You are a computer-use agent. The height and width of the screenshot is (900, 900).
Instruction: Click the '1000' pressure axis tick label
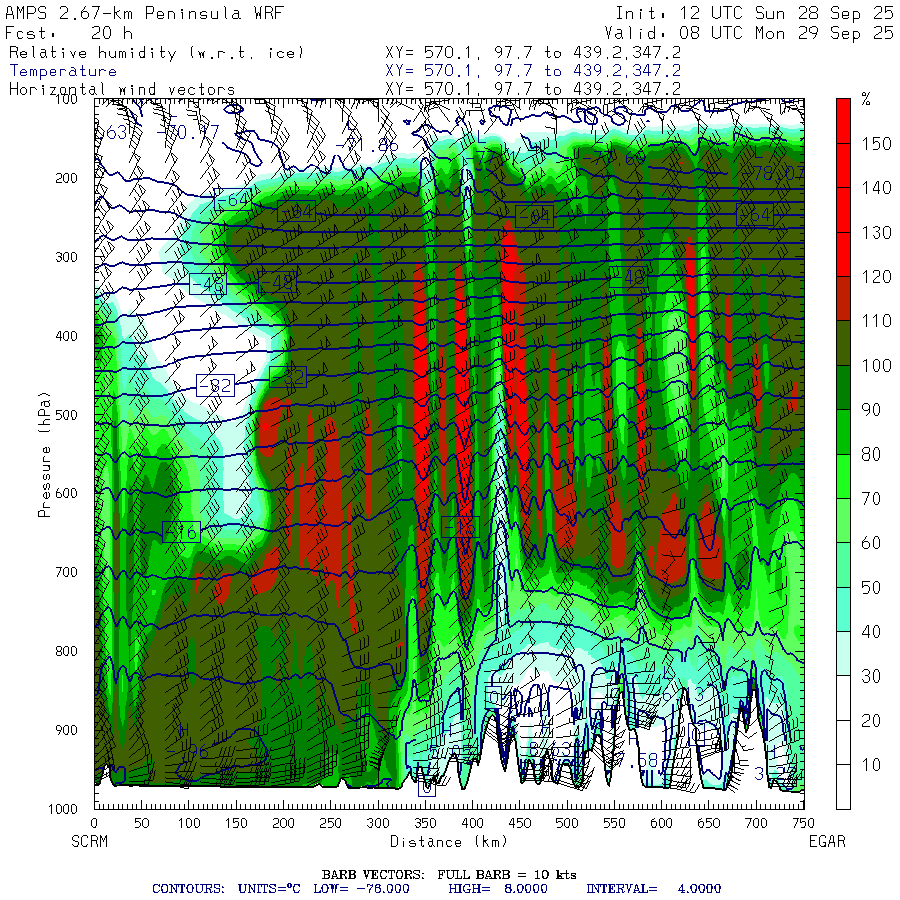click(x=63, y=809)
